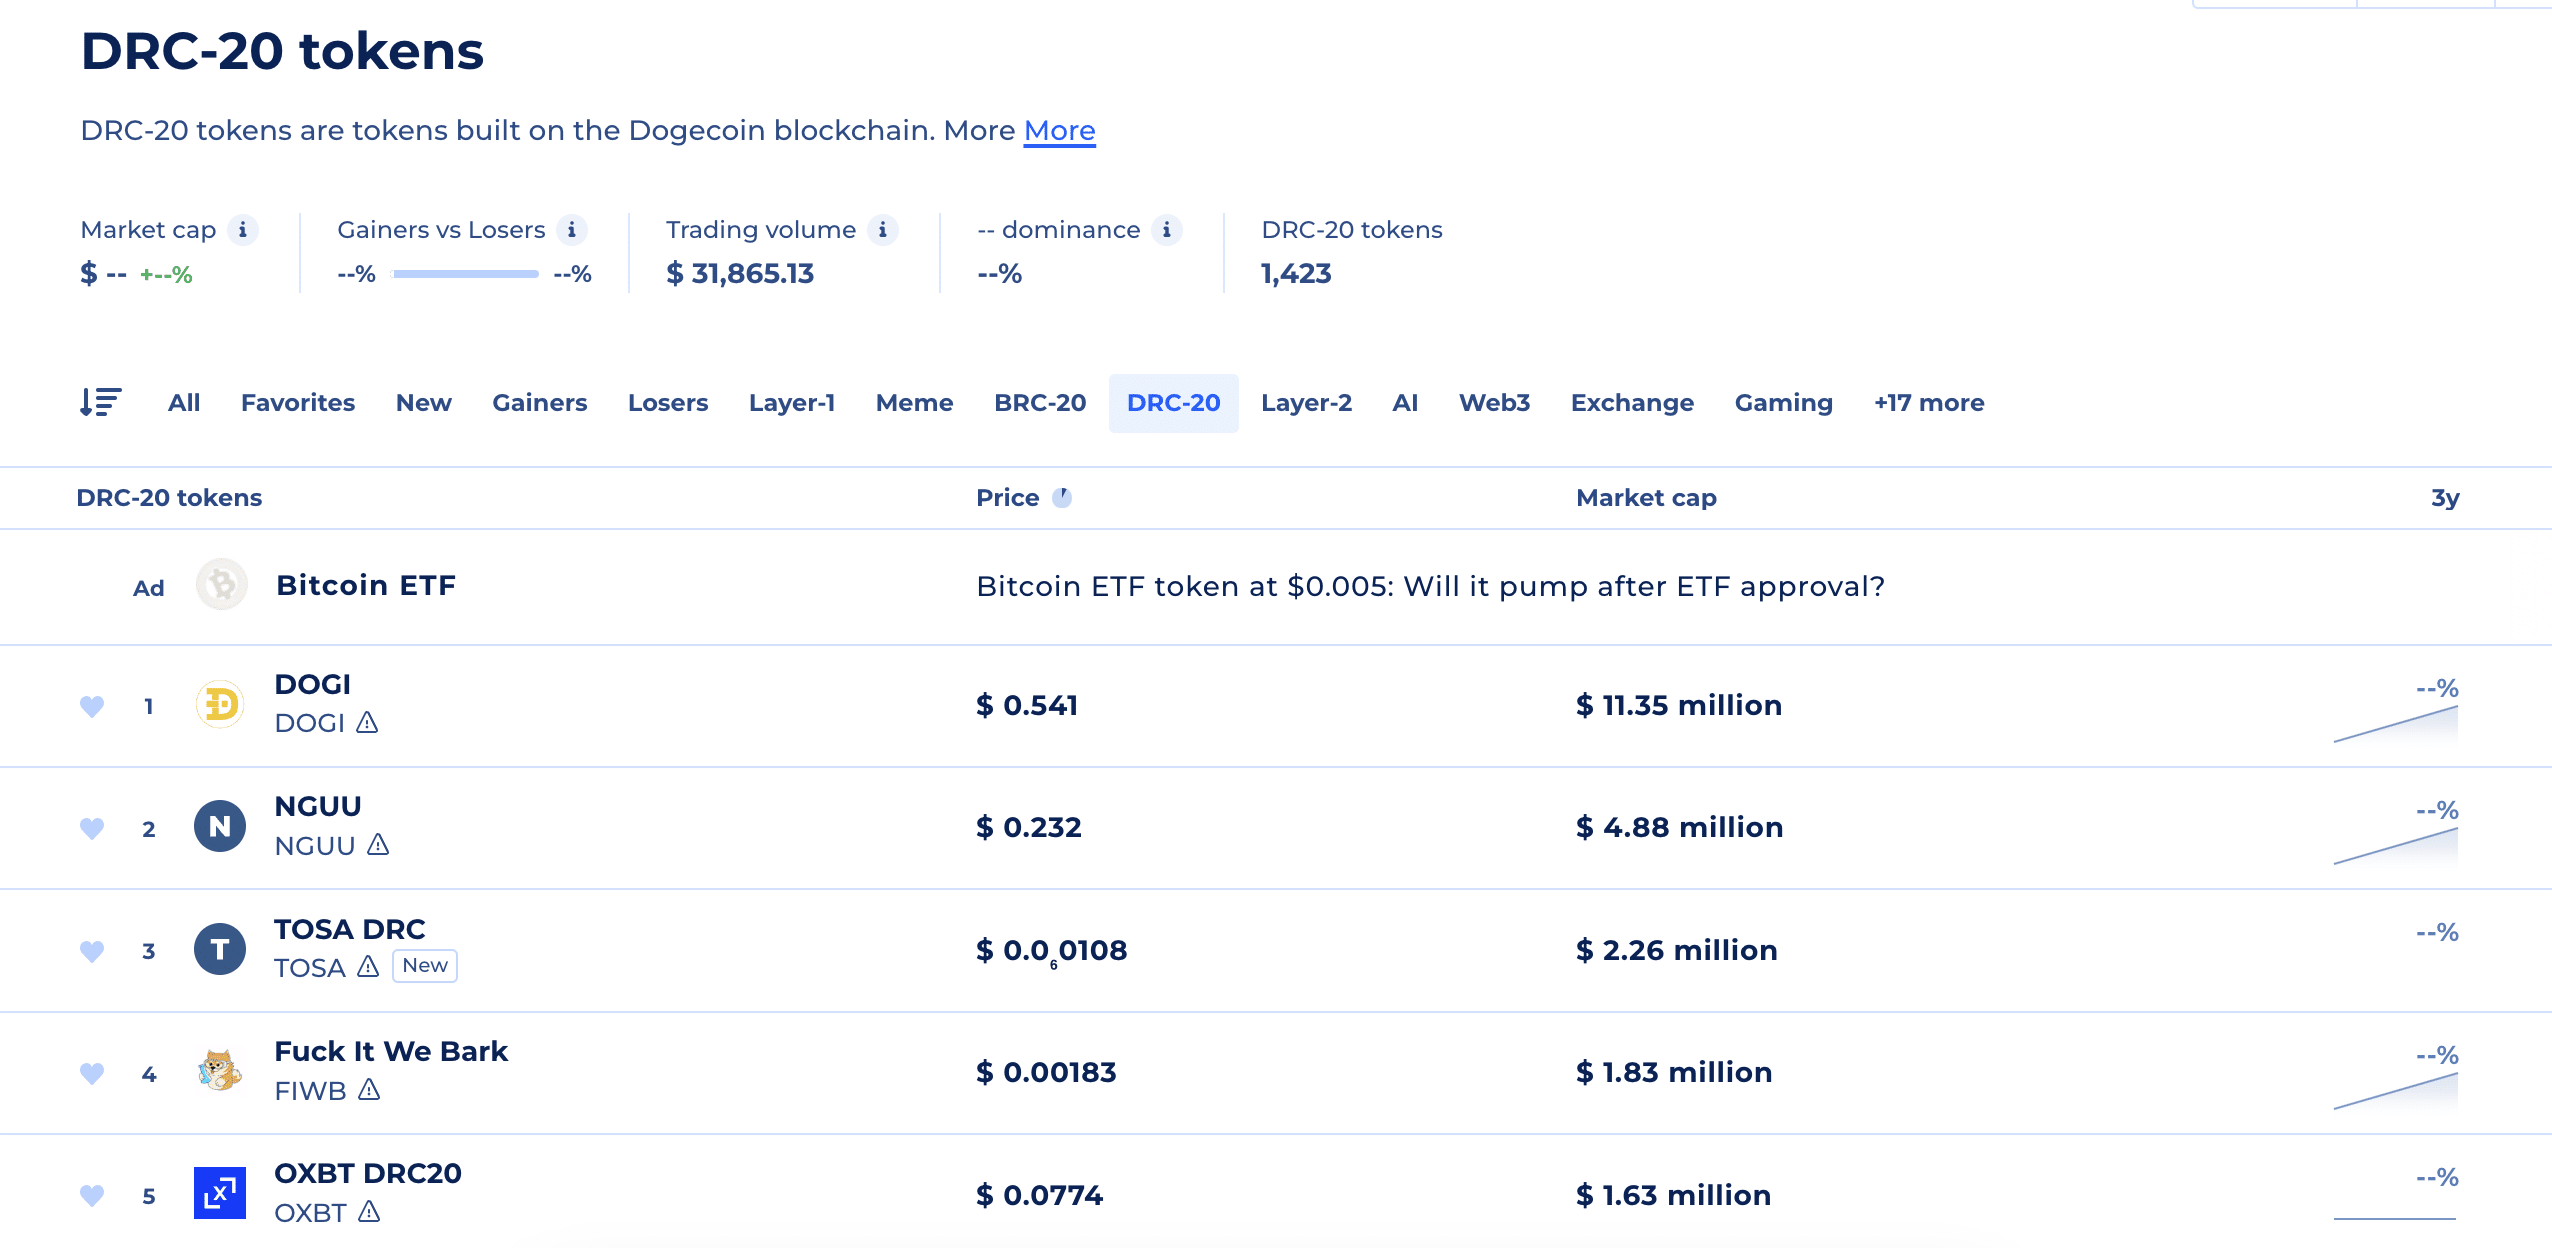Follow the More link in description

tap(1060, 131)
